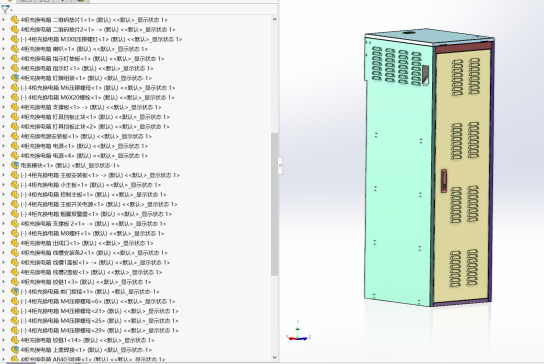Click the XYZ orientation triad

pos(298,332)
